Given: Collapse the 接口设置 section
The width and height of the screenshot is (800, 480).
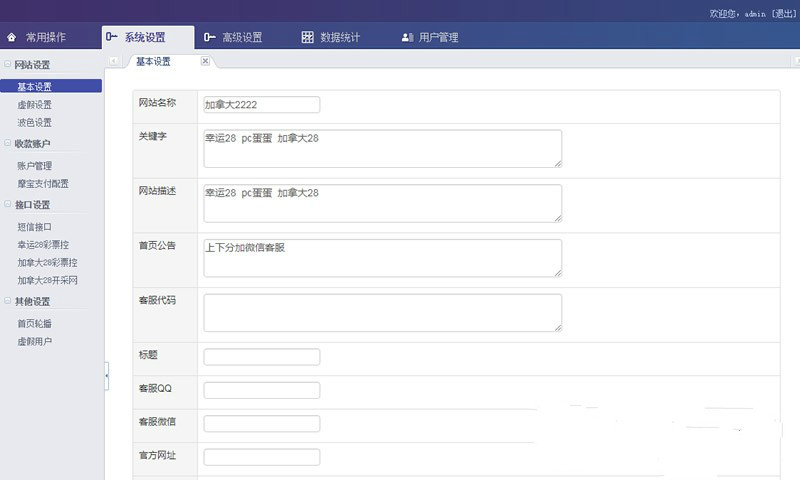Looking at the screenshot, I should tap(8, 204).
